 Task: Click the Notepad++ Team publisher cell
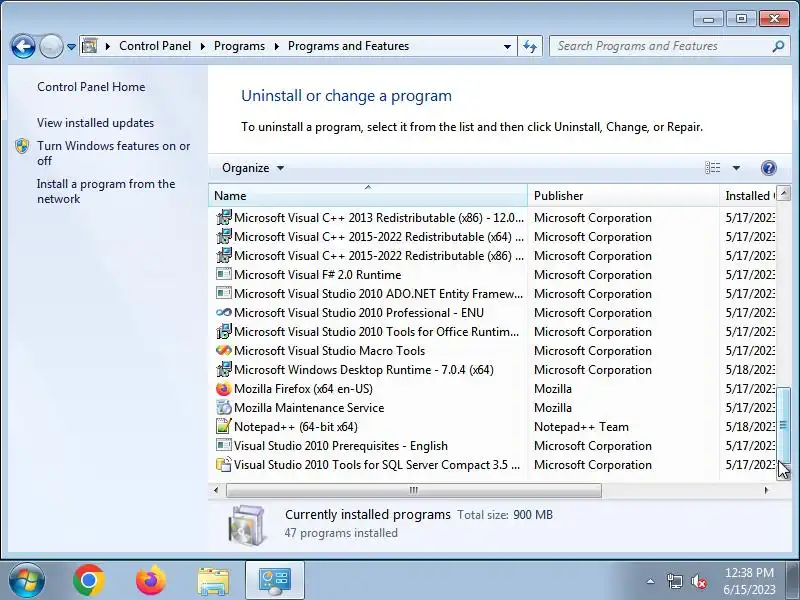(581, 427)
